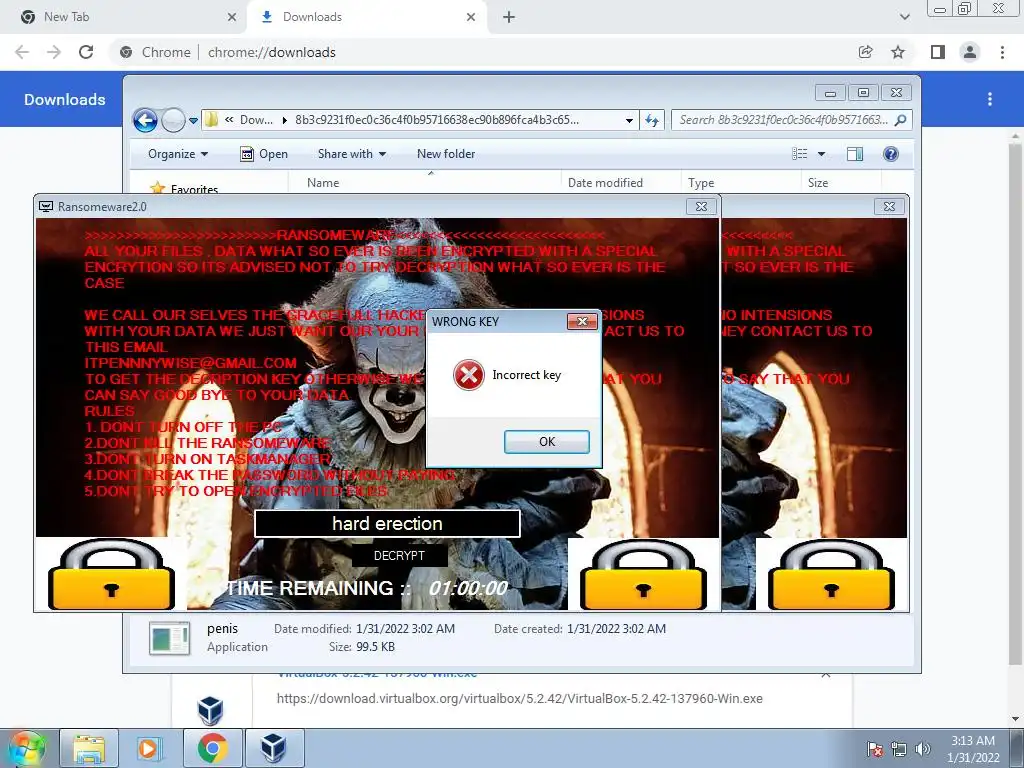Click the Chrome back navigation arrow
The image size is (1024, 768).
tap(22, 52)
